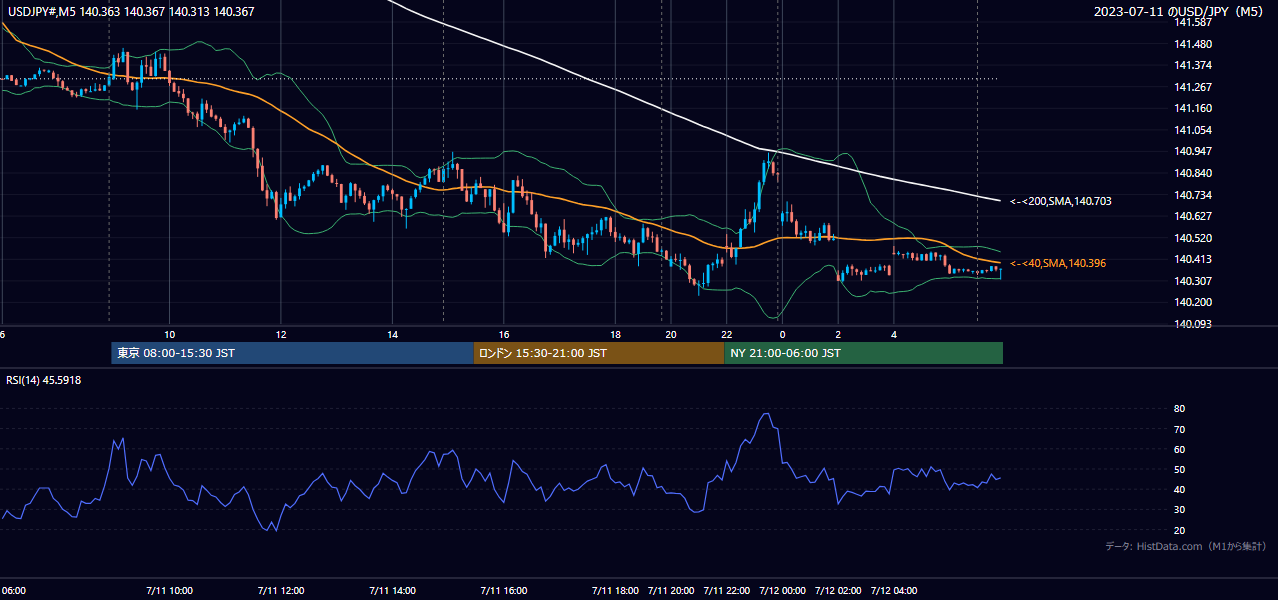Click the 141.267 price axis label

[x=1195, y=87]
